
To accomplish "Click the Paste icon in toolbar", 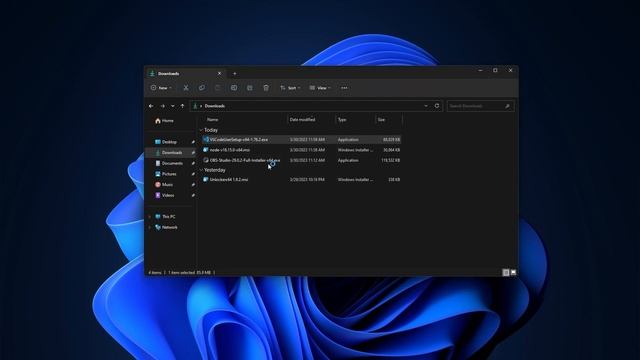I will pyautogui.click(x=218, y=88).
